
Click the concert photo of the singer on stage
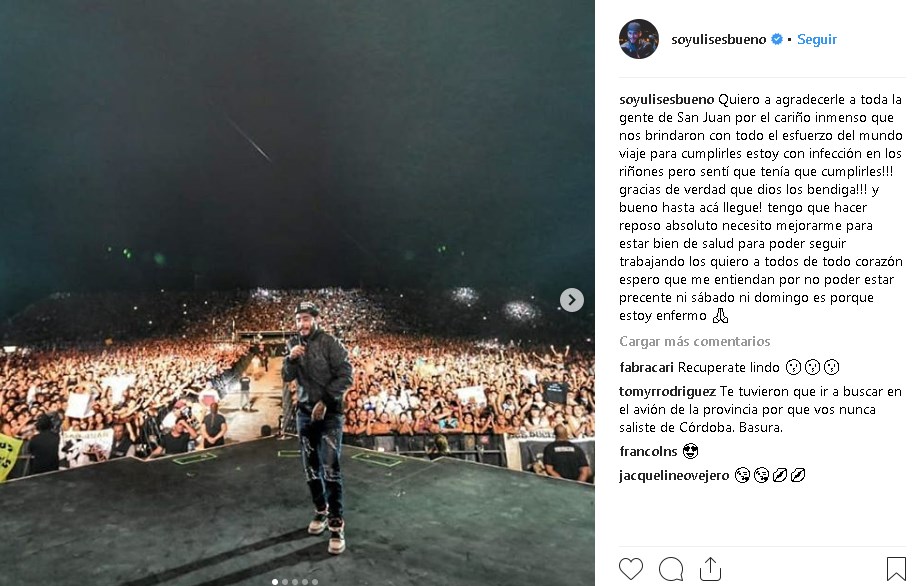tap(297, 293)
